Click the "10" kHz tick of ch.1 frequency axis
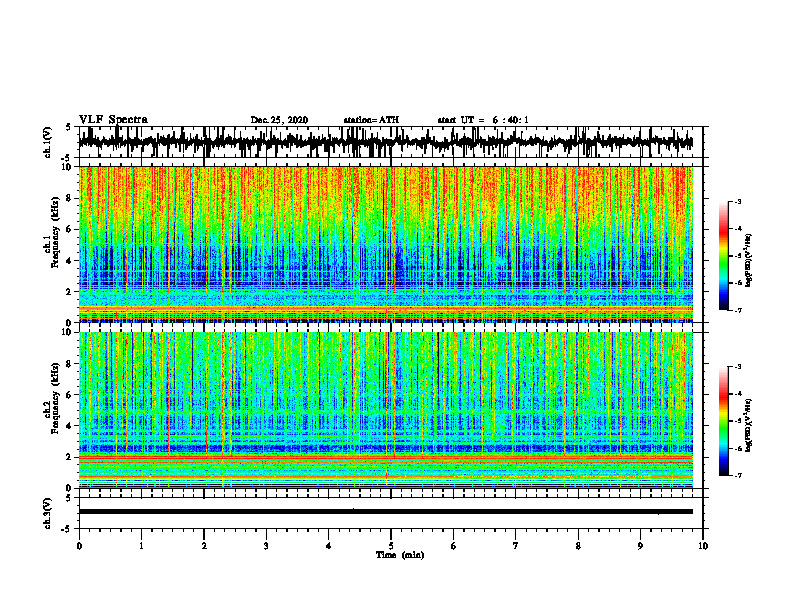Viewport: 792px width, 612px height. 69,167
